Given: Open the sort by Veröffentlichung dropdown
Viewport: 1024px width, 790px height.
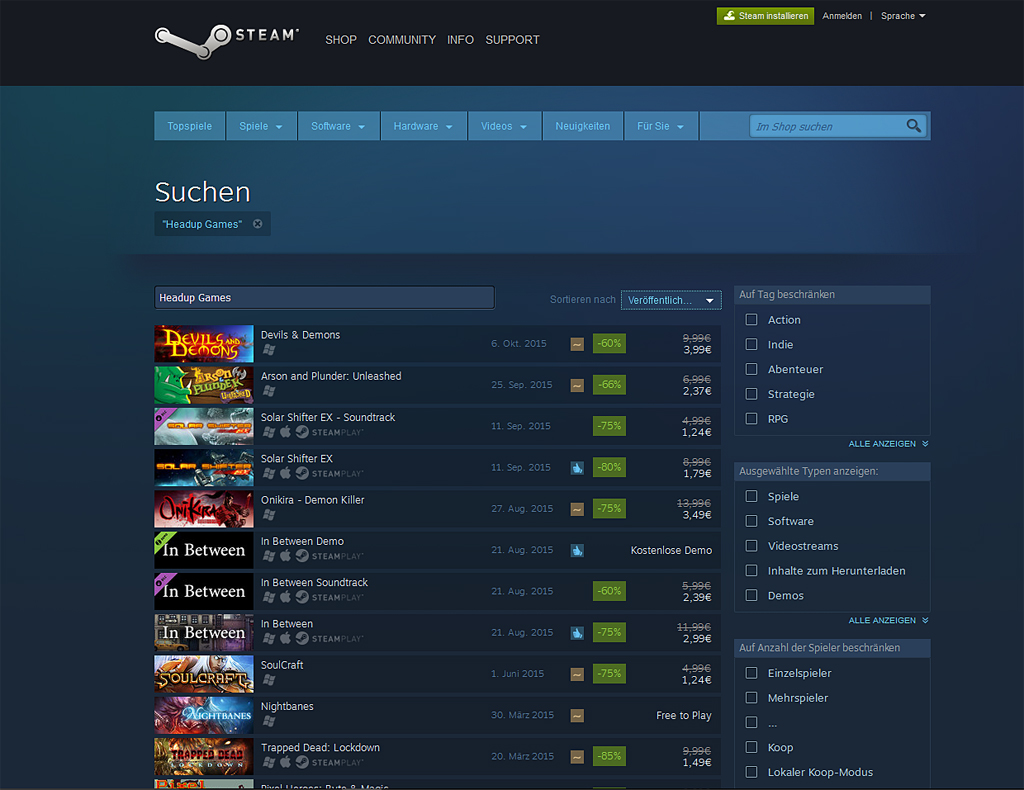Looking at the screenshot, I should point(670,300).
